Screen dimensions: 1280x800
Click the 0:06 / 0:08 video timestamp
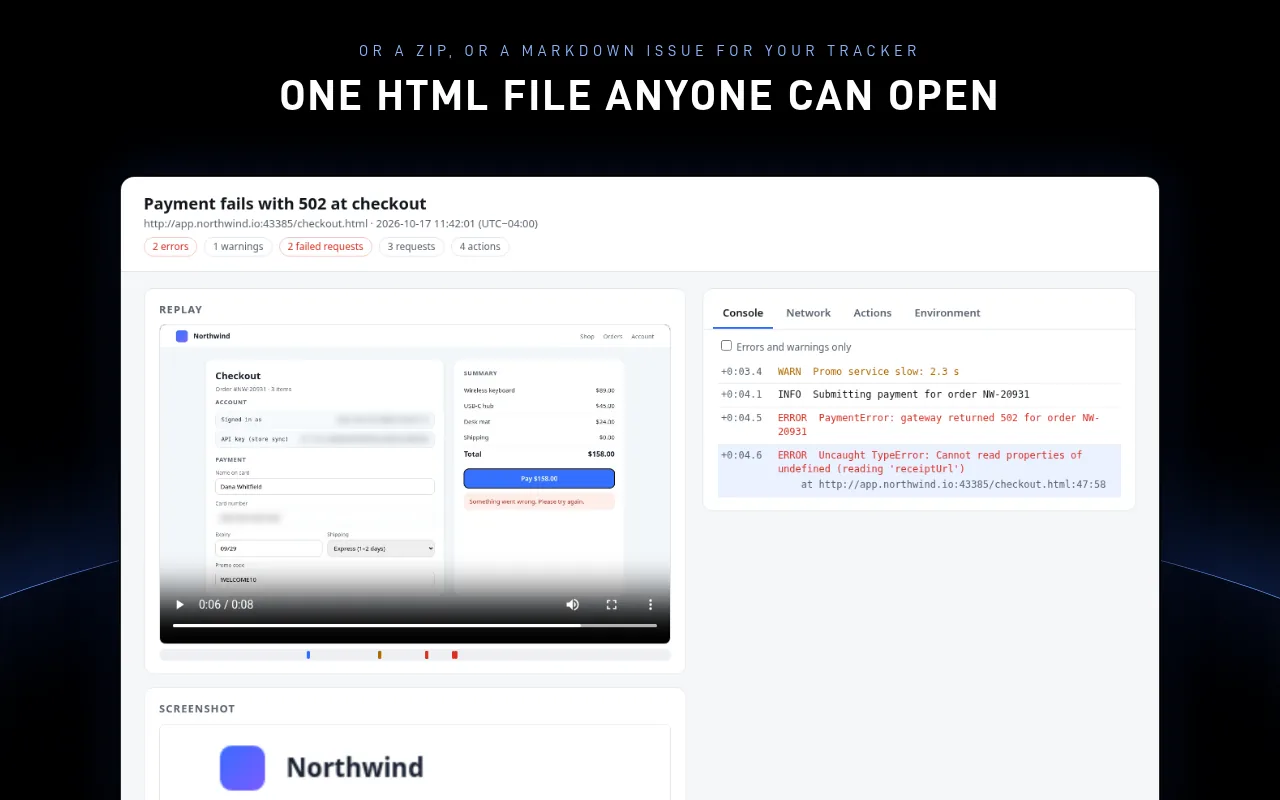coord(226,604)
